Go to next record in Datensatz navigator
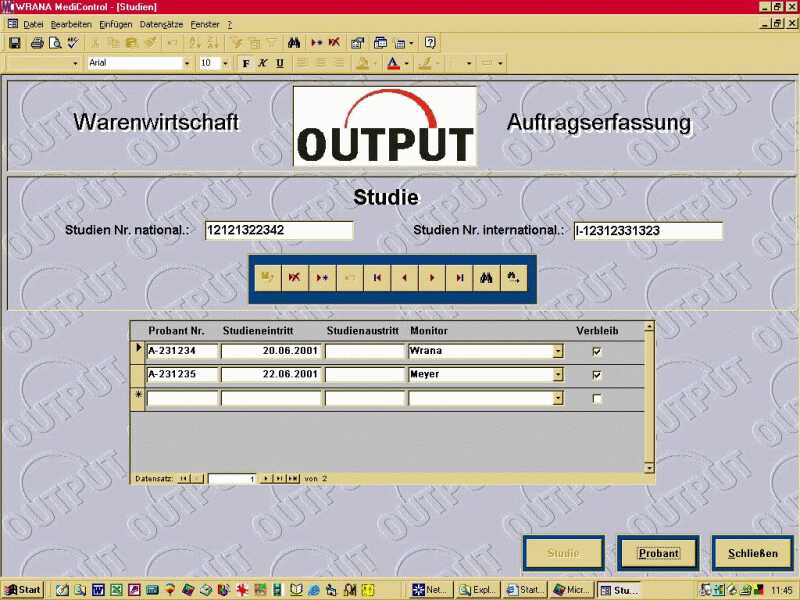 tap(265, 479)
